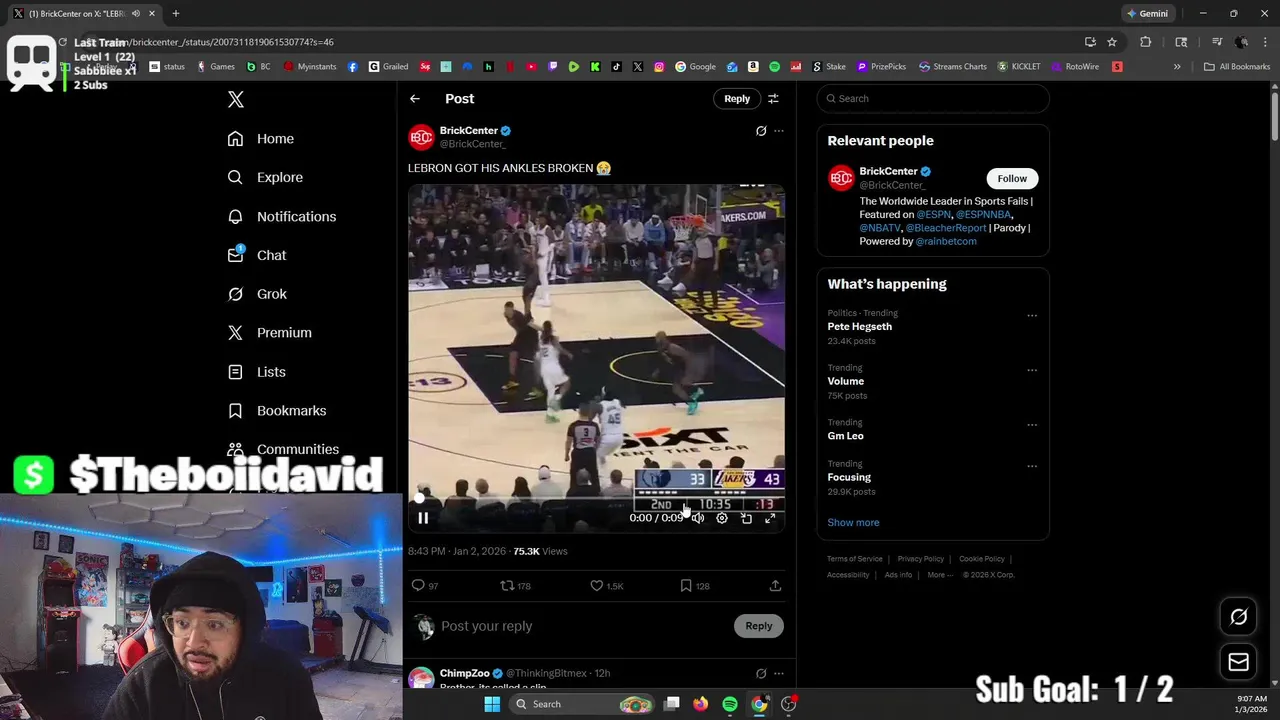
Task: Open more options for Gm Leo trend
Action: 1032,425
